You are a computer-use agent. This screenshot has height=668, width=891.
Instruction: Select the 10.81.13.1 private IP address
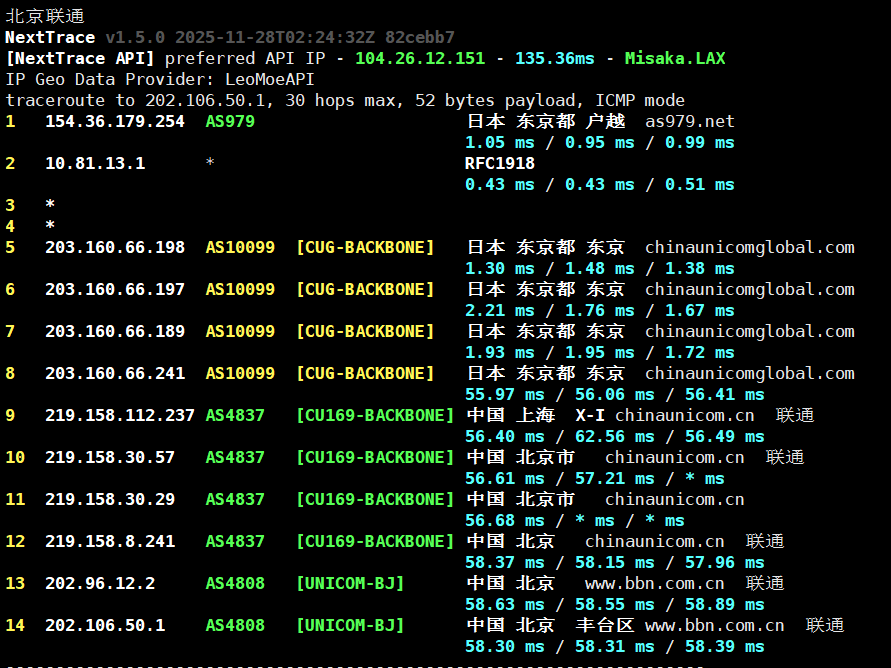coord(95,163)
